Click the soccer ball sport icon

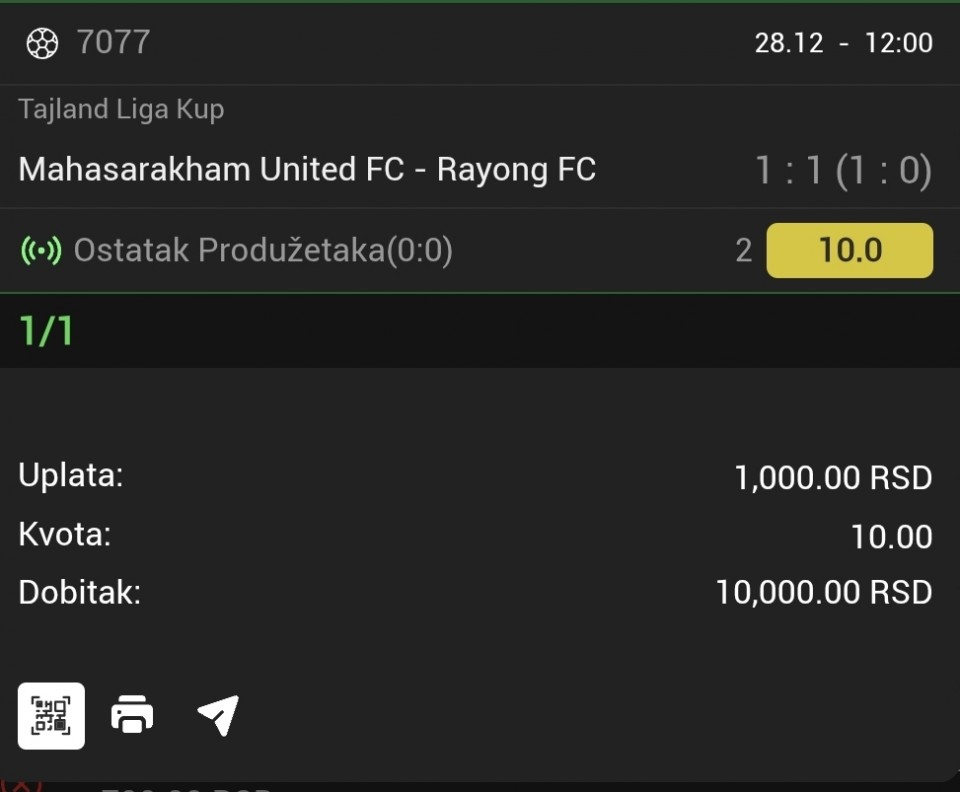pos(42,43)
